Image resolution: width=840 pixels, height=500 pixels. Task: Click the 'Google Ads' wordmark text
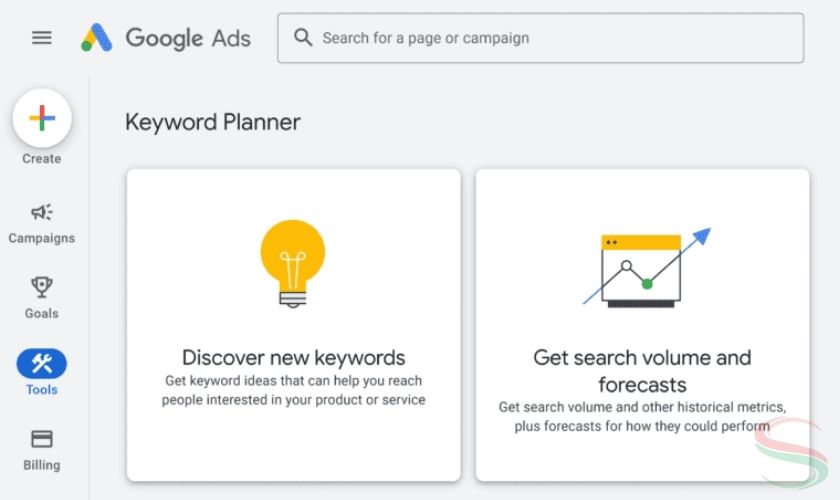(188, 38)
